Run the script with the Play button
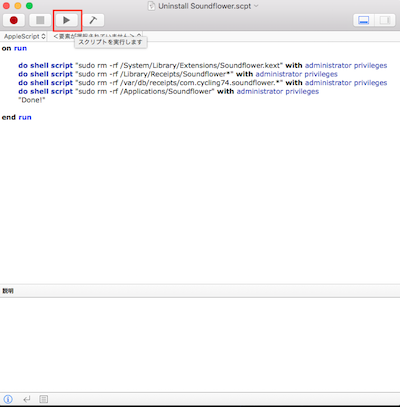This screenshot has height=407, width=400. pos(67,20)
